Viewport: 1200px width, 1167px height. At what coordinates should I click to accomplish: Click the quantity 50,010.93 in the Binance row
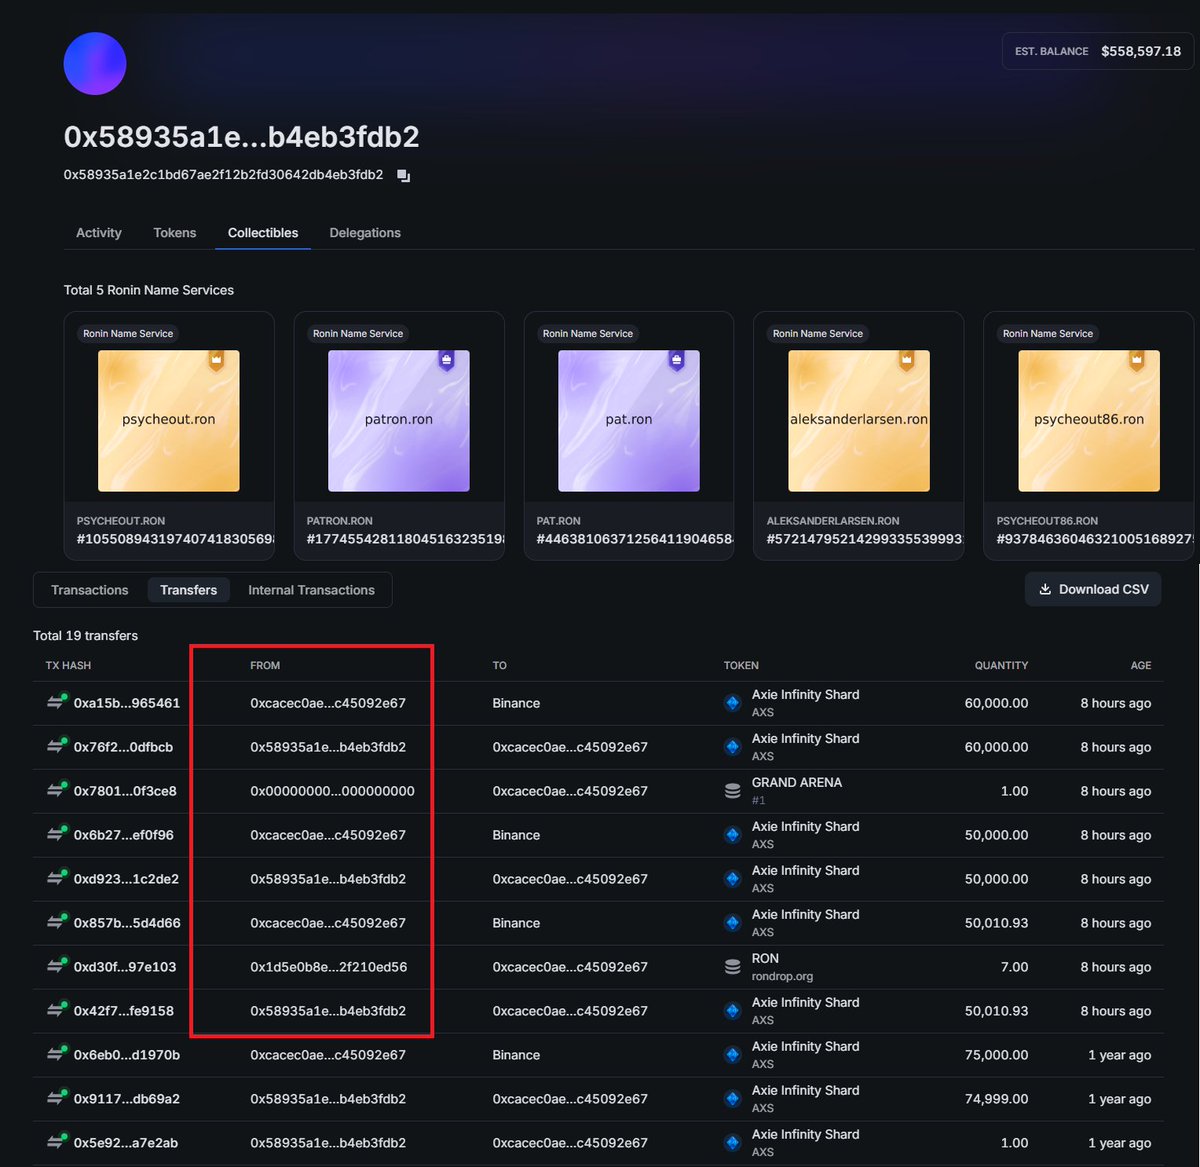996,923
